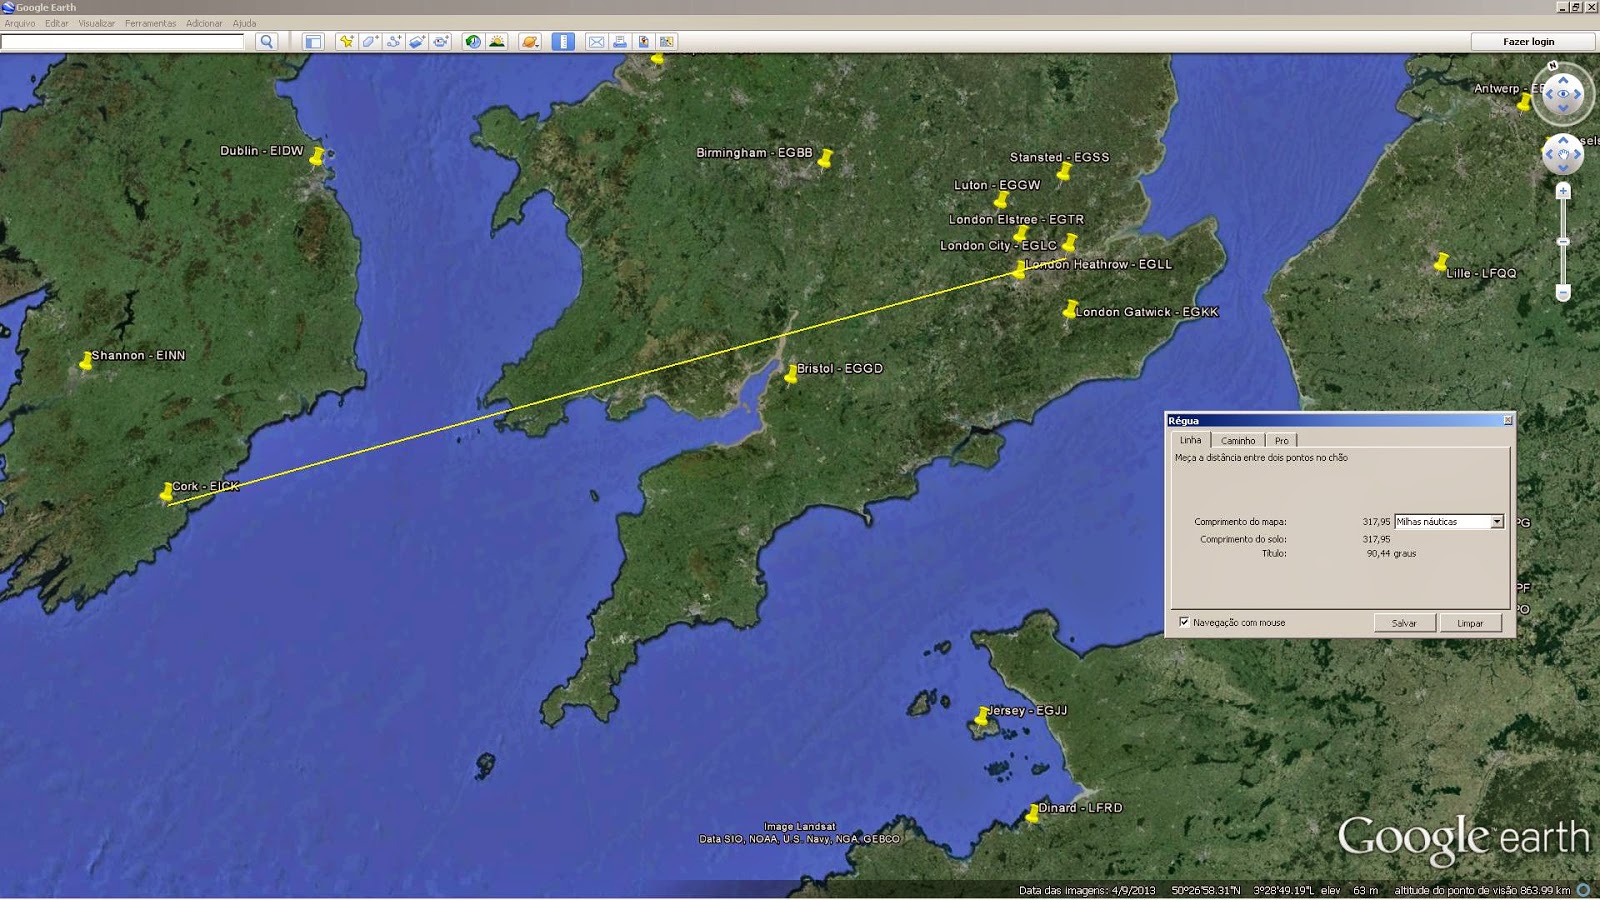Toggle the sunlight icon

coord(497,41)
